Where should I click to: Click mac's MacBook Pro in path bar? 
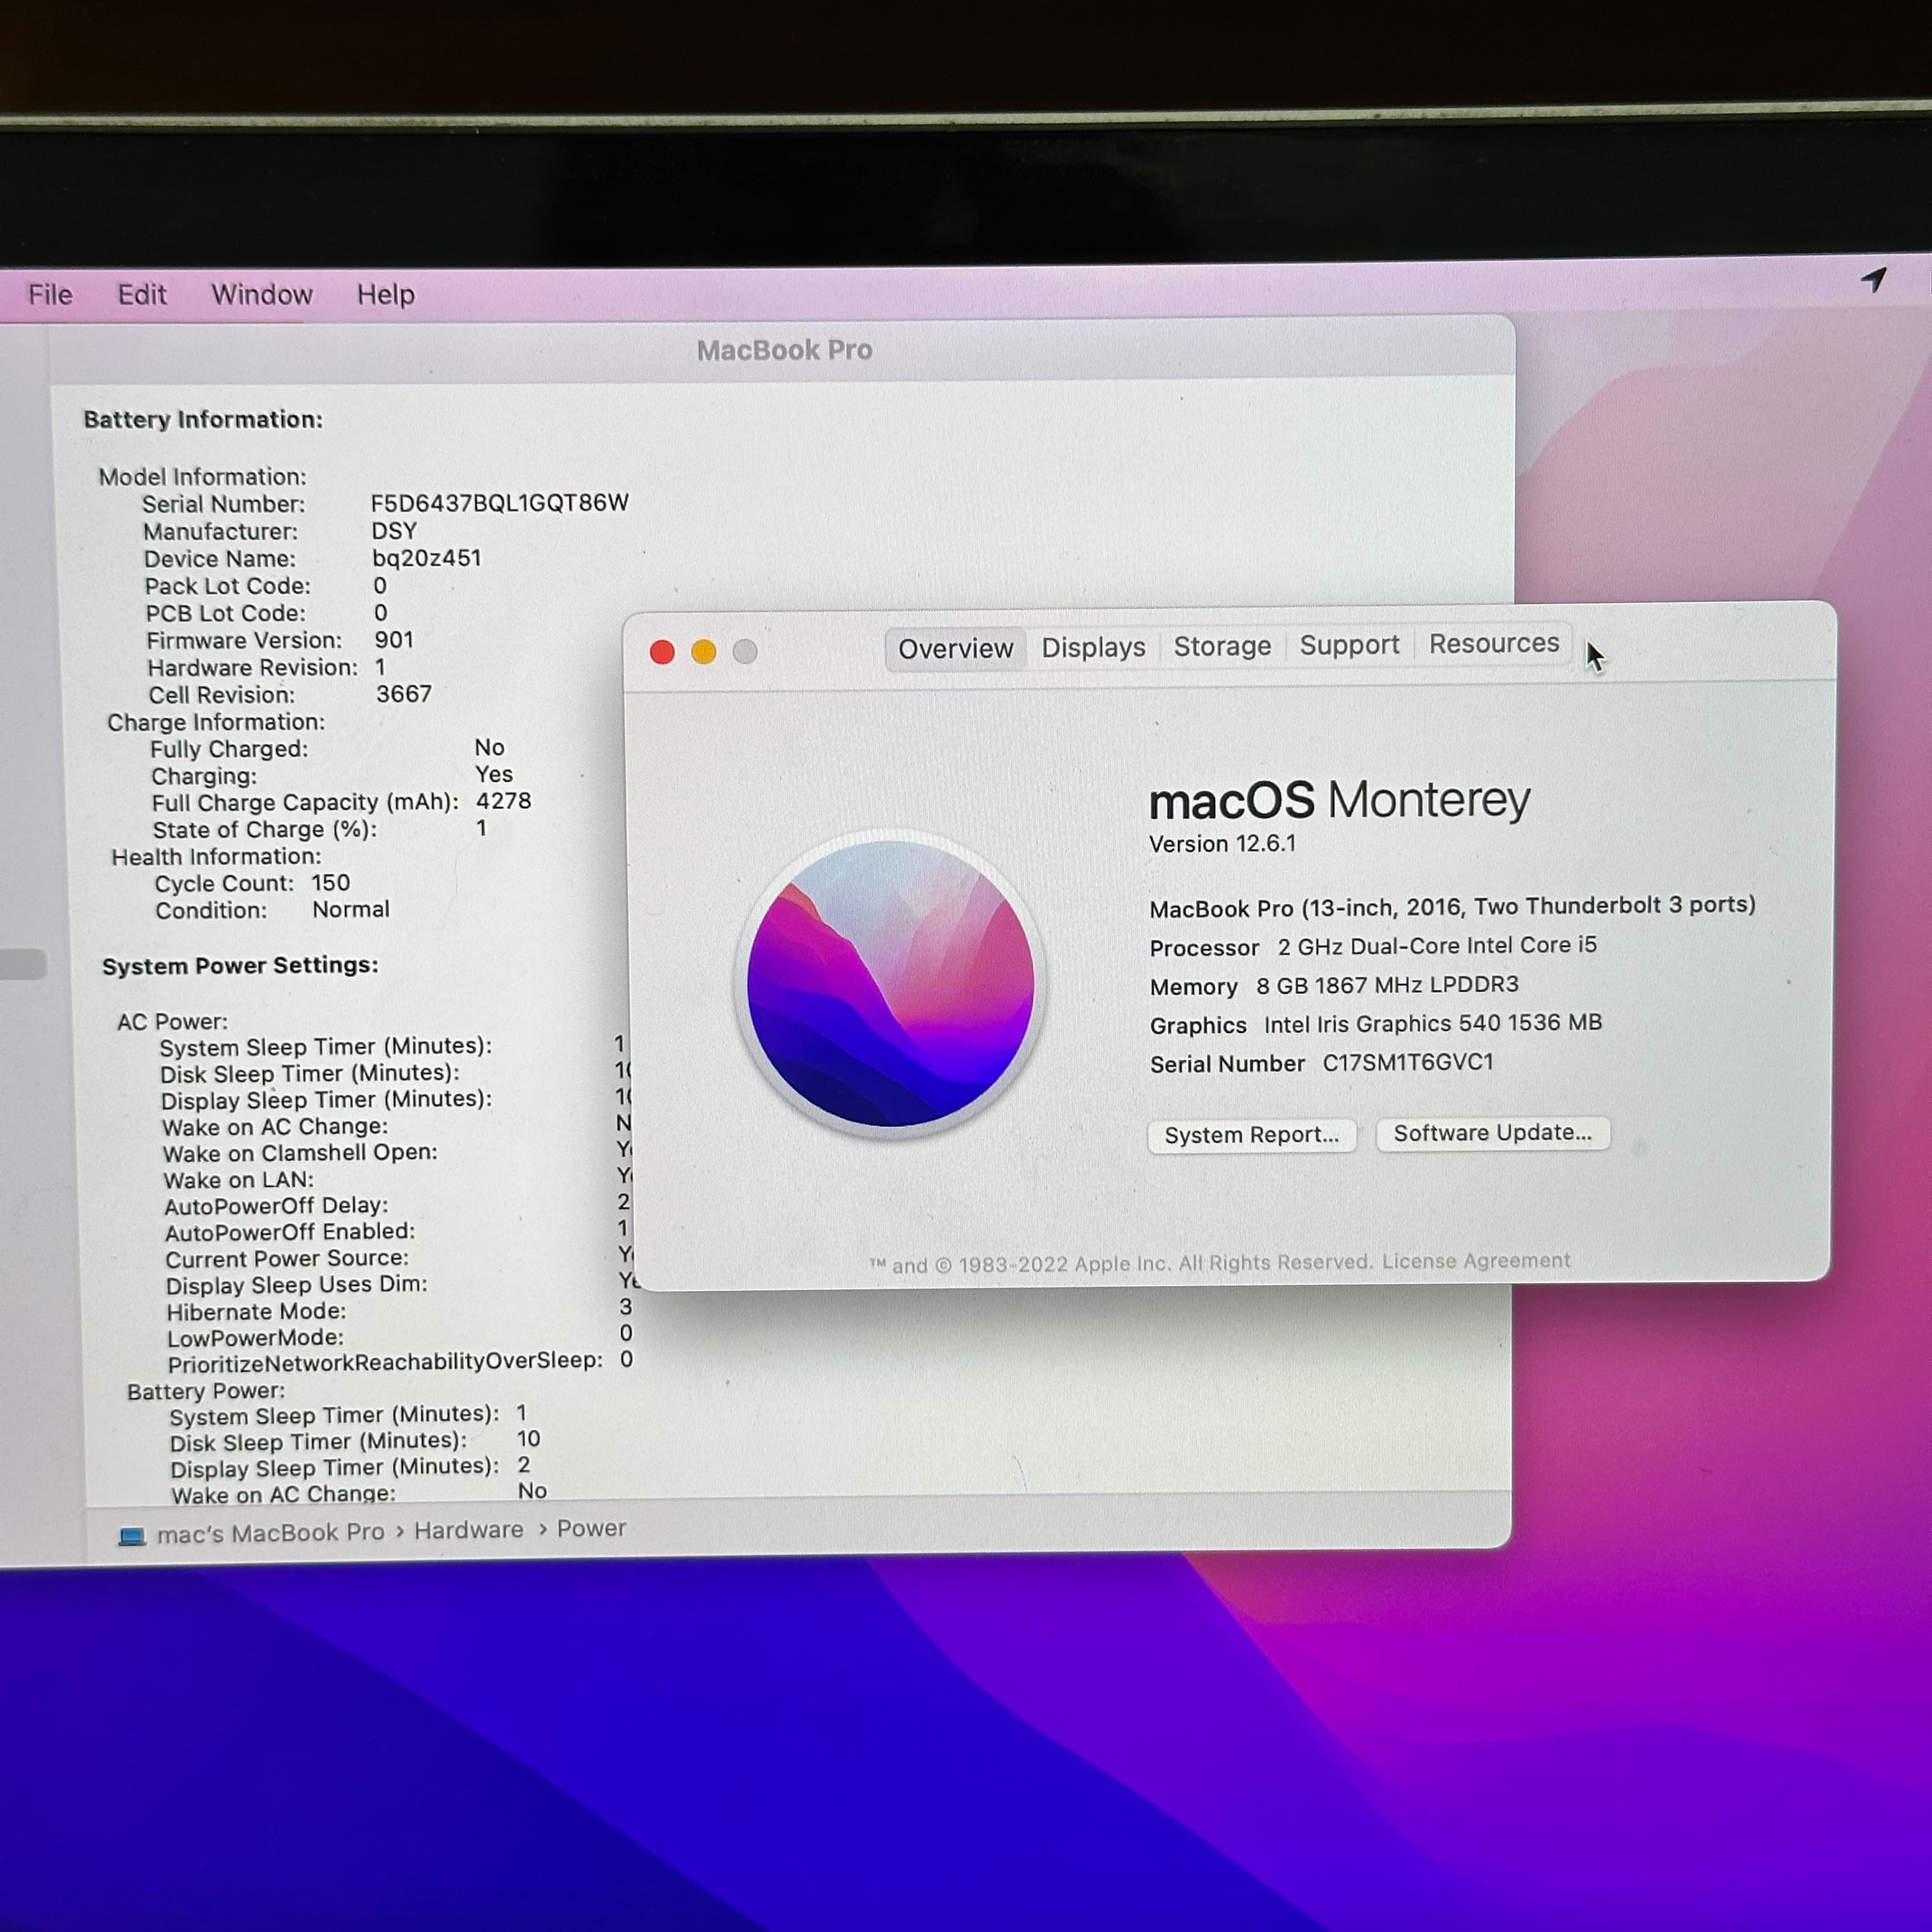click(270, 1533)
